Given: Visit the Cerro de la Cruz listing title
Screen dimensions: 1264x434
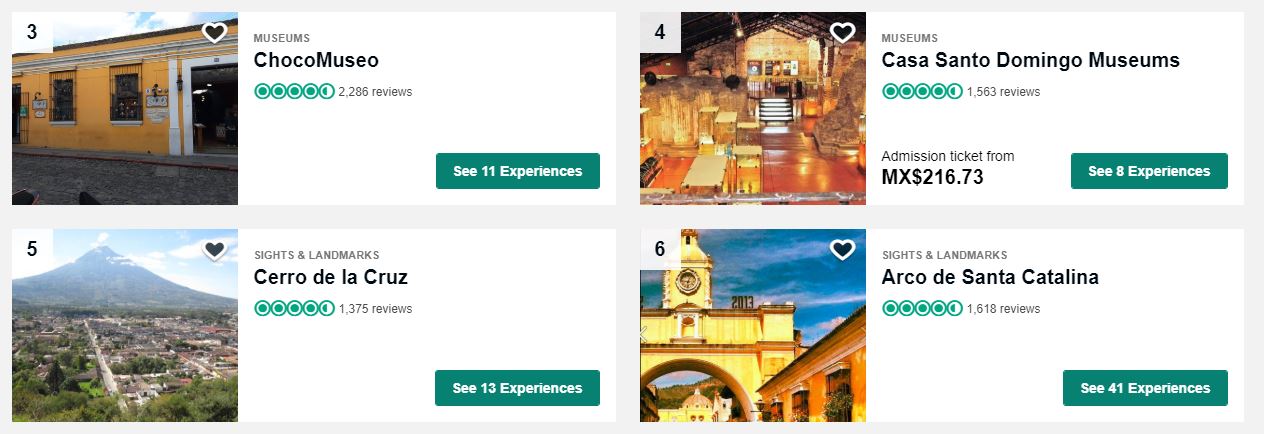Looking at the screenshot, I should point(331,277).
